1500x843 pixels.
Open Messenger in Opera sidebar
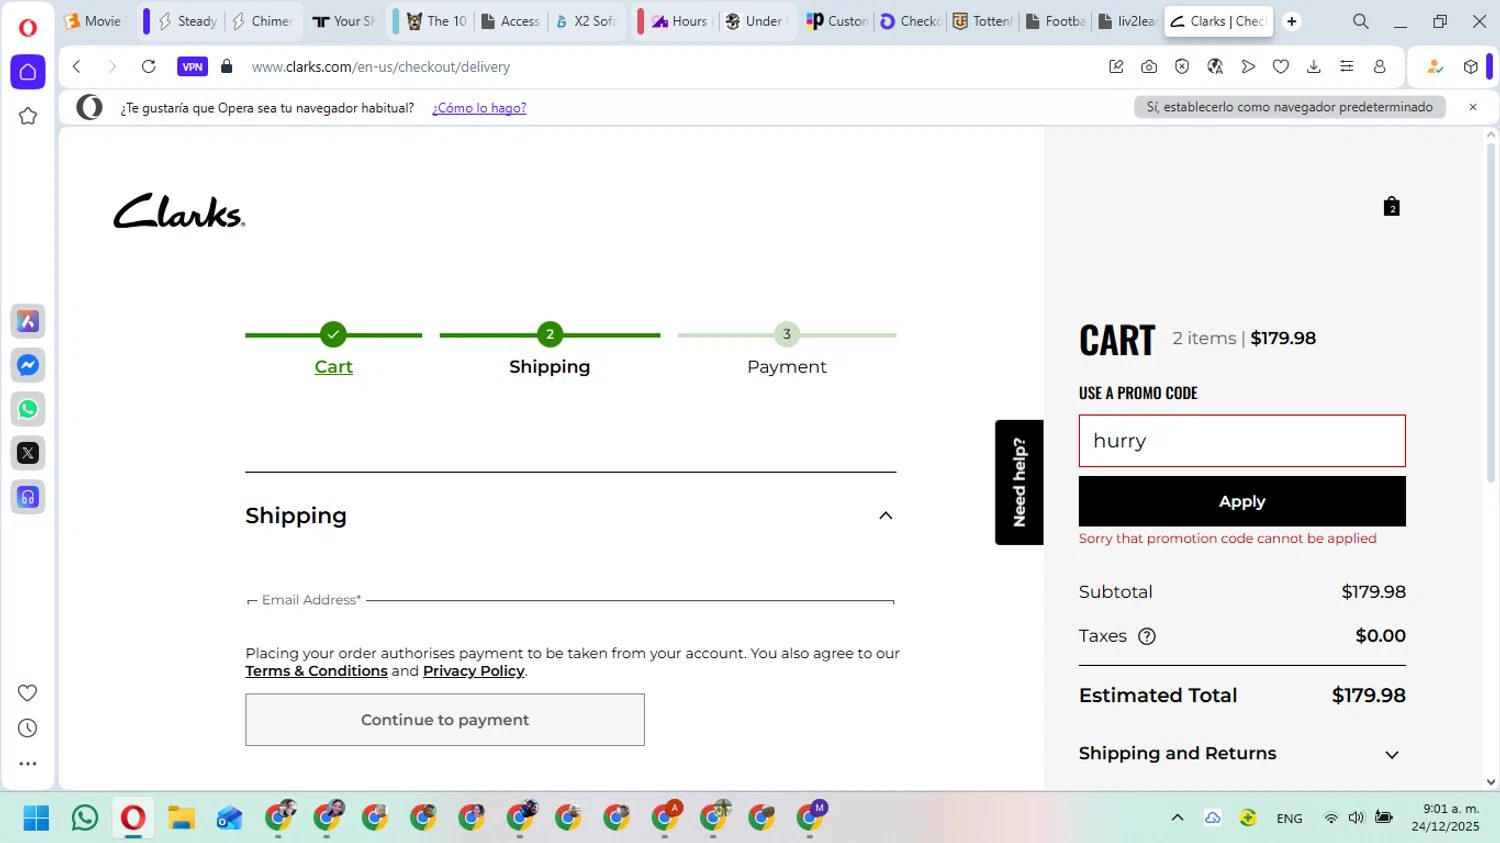click(28, 365)
